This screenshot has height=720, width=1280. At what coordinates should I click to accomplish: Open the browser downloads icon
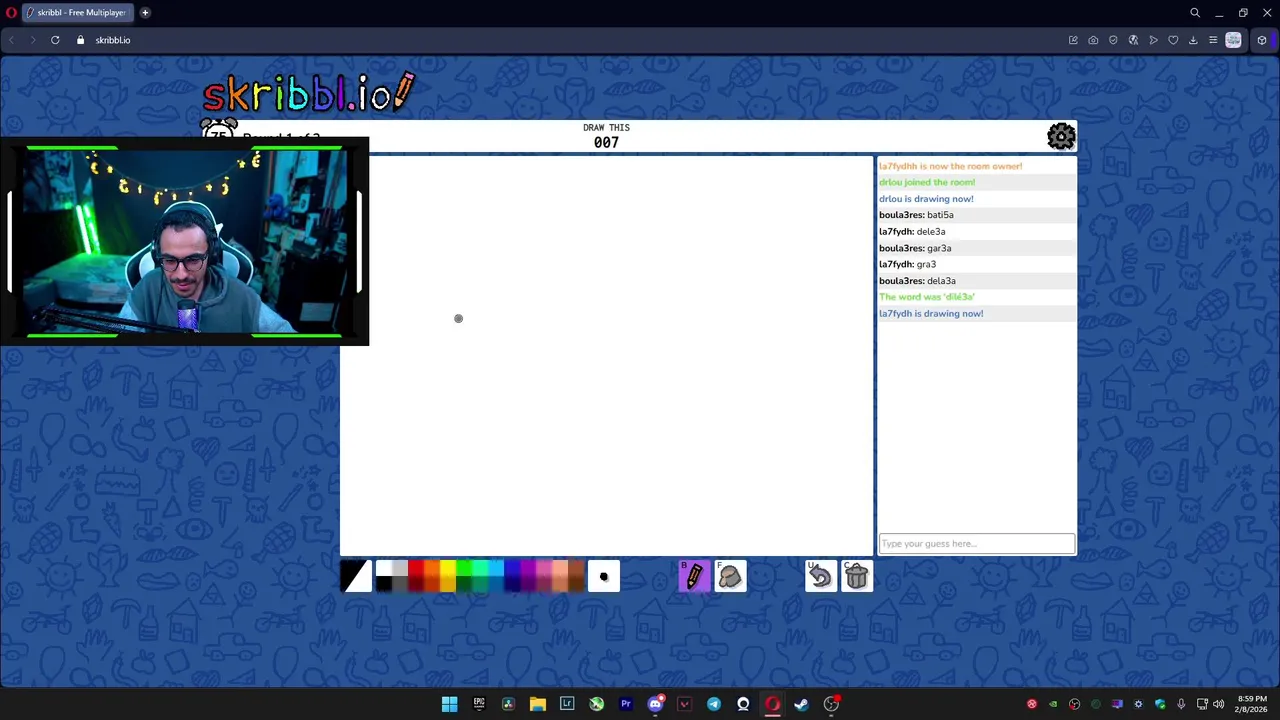click(1193, 40)
